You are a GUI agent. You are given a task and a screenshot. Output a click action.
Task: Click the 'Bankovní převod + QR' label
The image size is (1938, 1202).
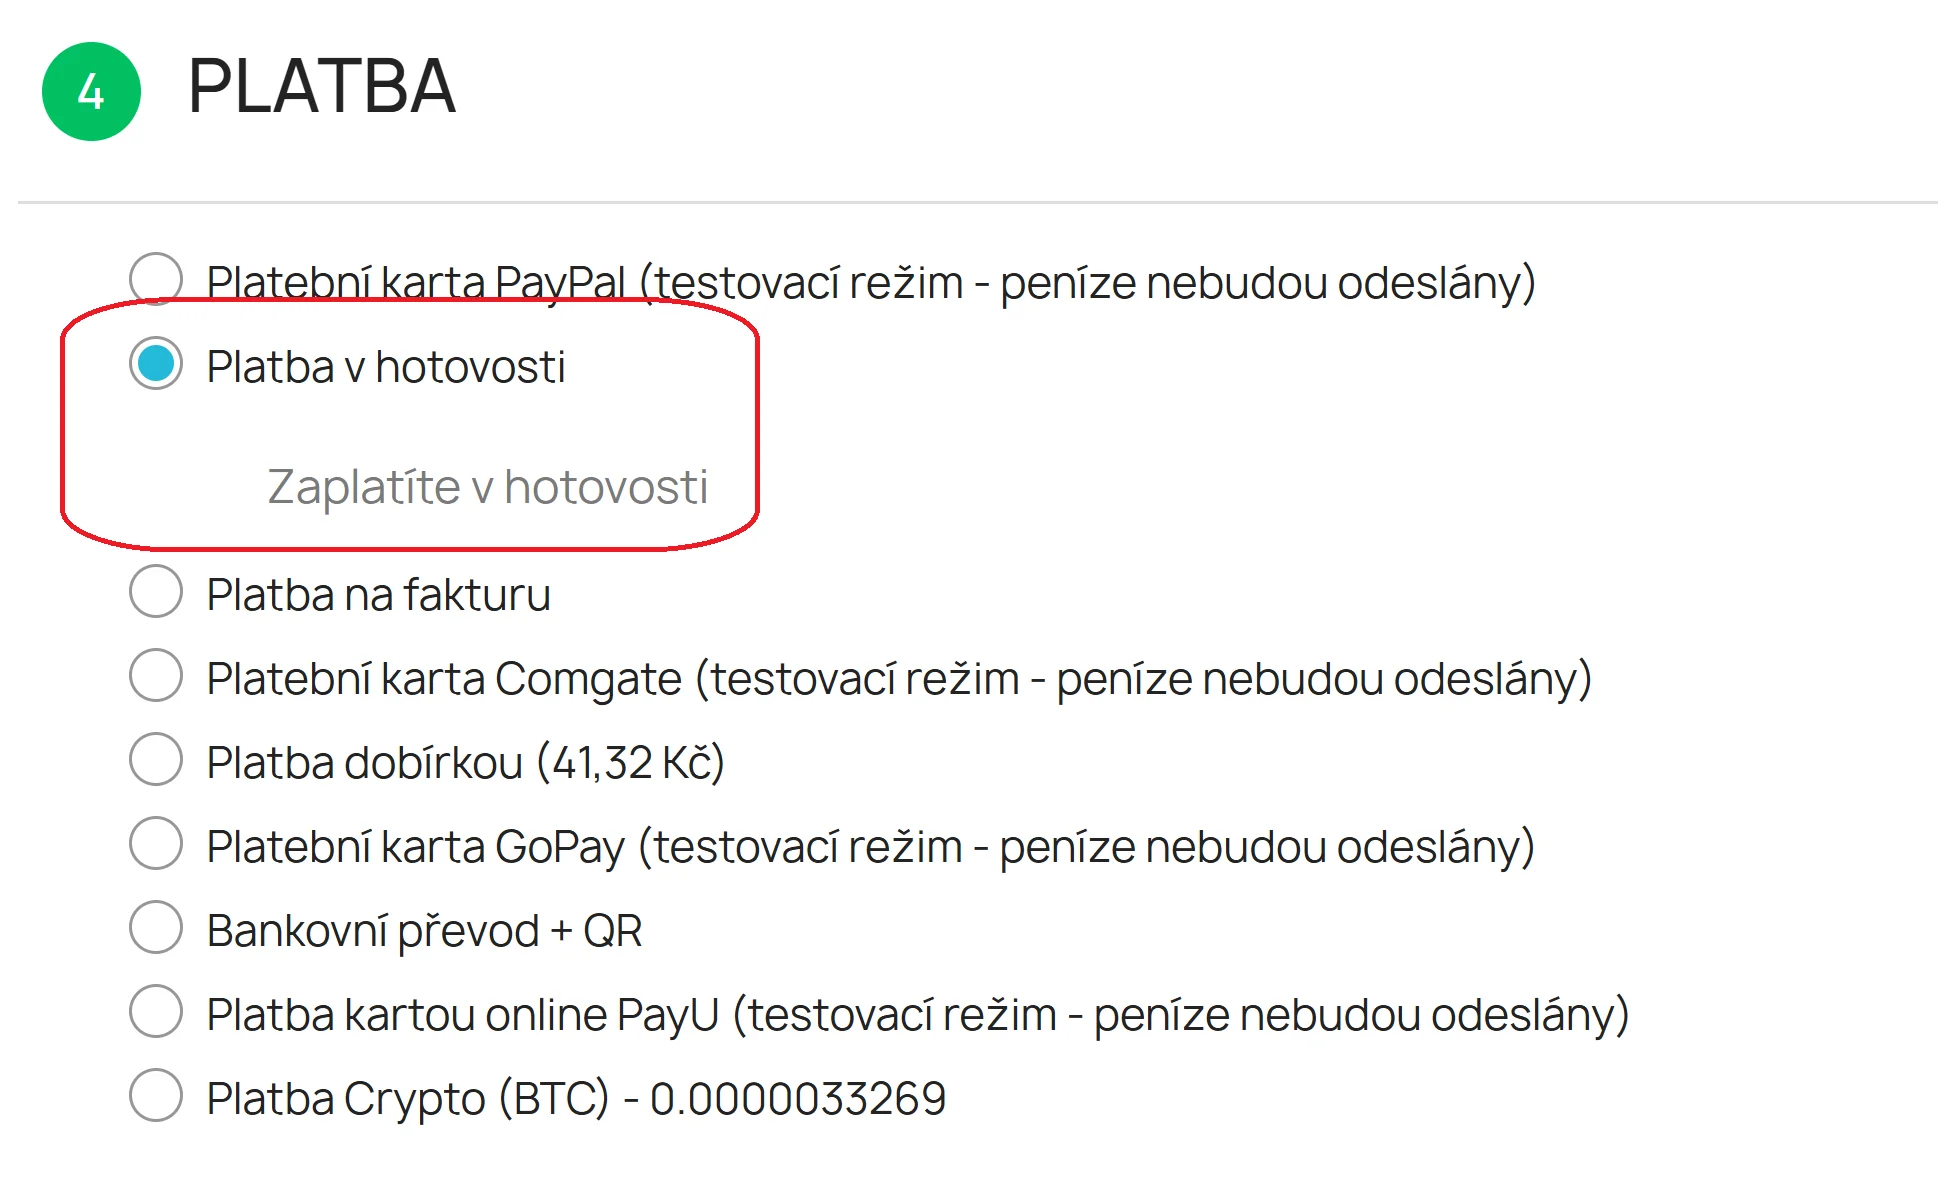(x=424, y=931)
